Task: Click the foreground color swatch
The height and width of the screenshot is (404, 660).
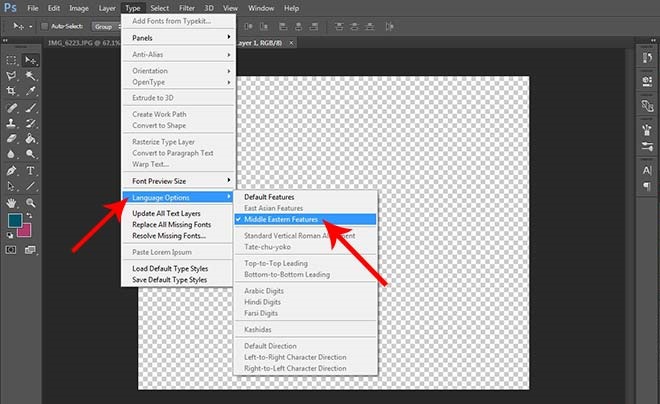Action: [x=14, y=221]
